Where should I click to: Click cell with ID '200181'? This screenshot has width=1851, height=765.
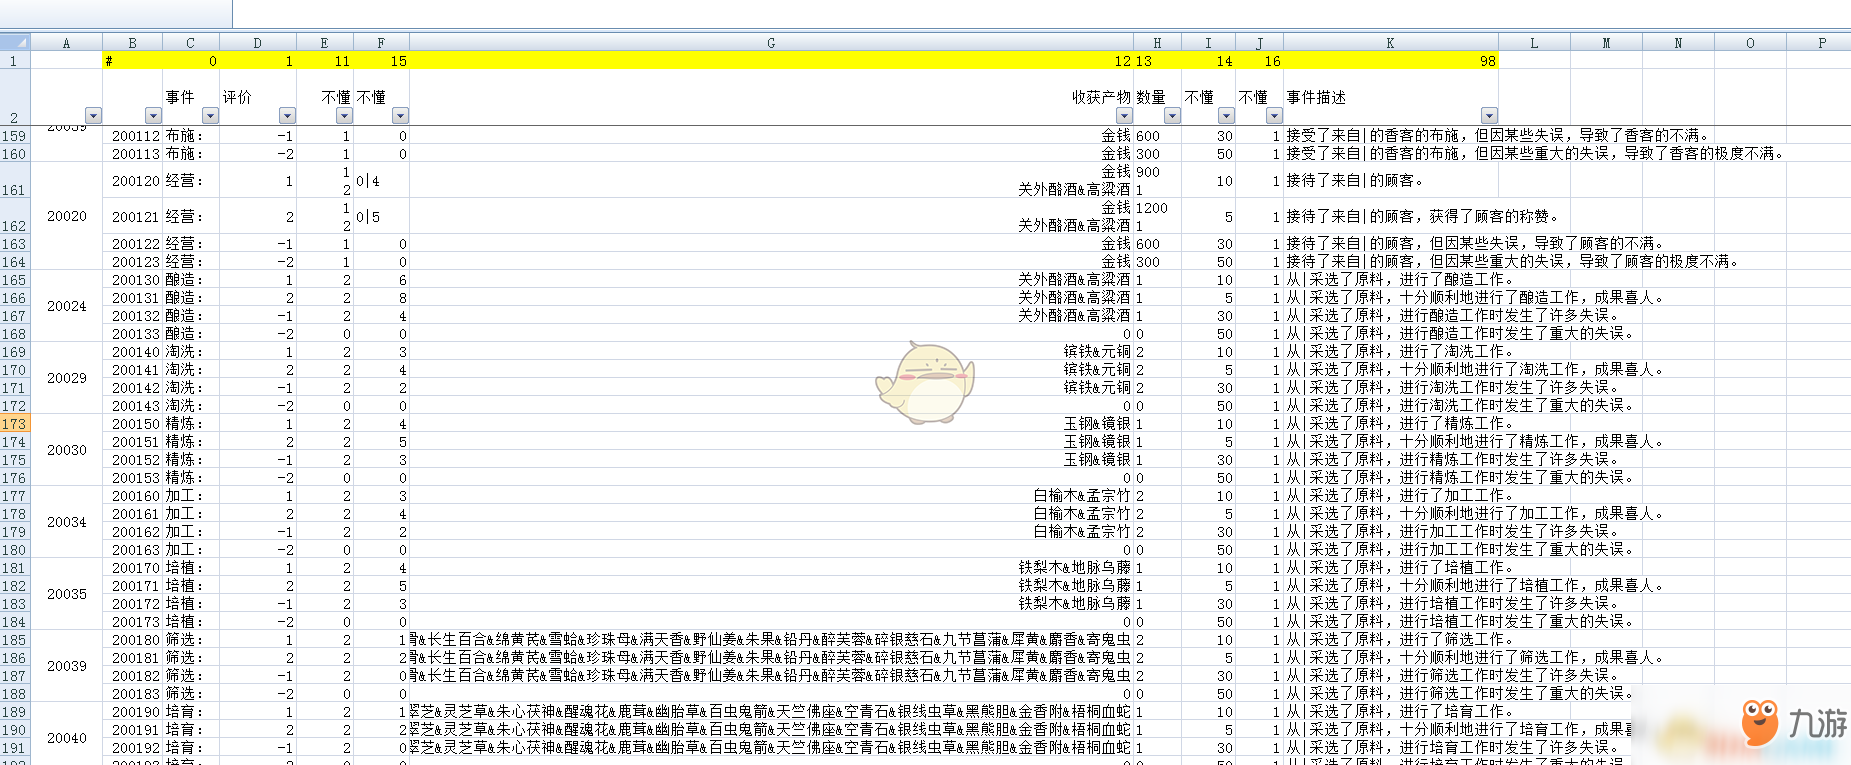tap(132, 658)
